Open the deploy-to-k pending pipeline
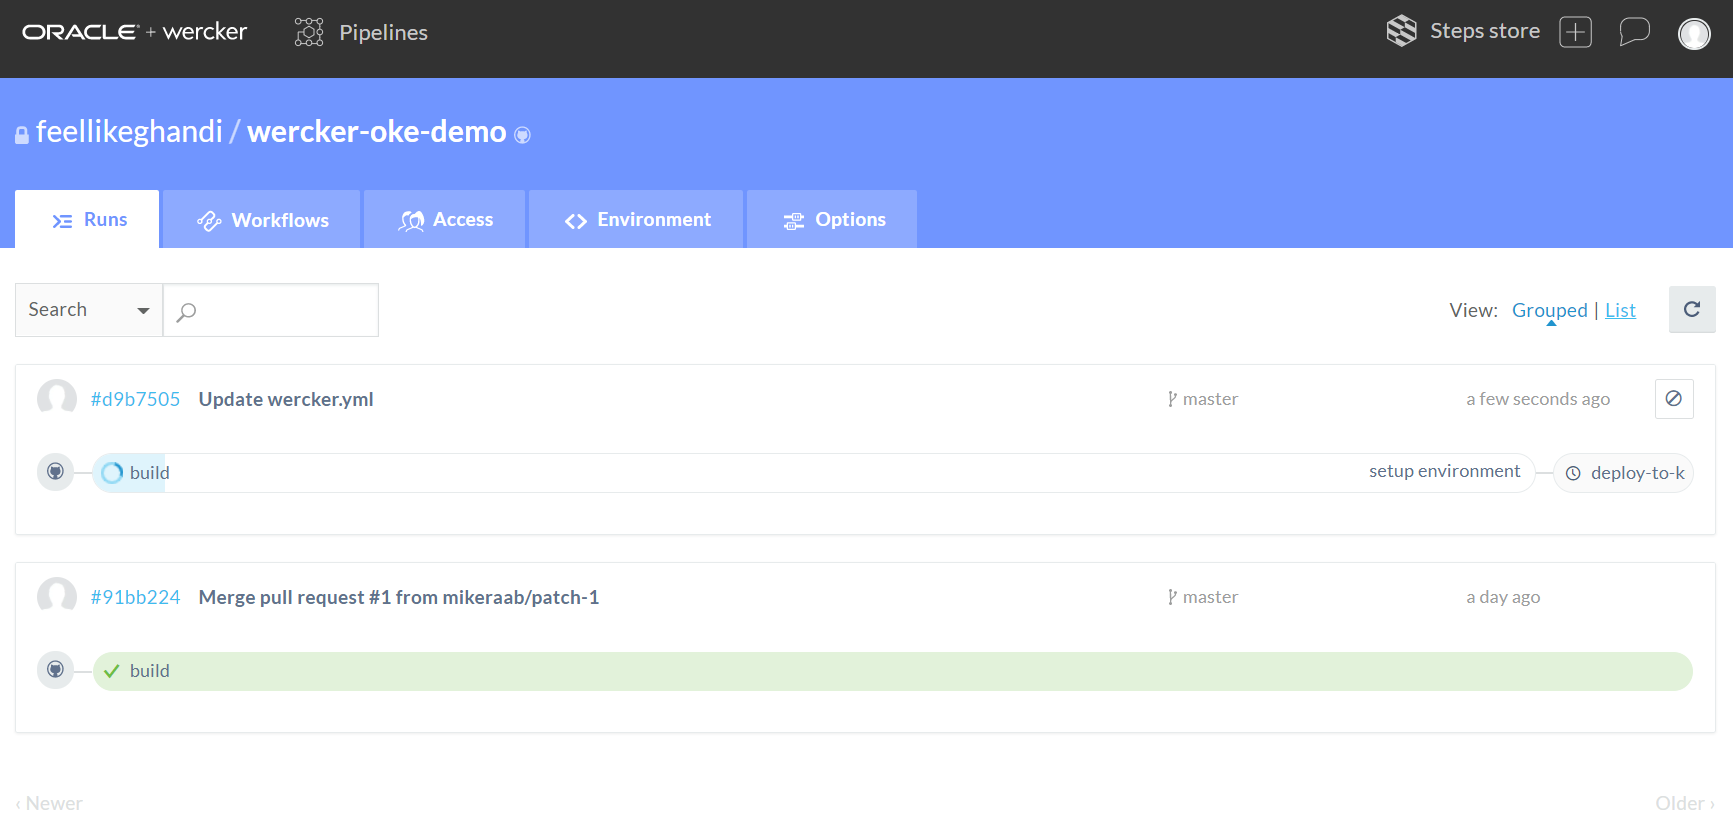The height and width of the screenshot is (839, 1733). [1623, 473]
